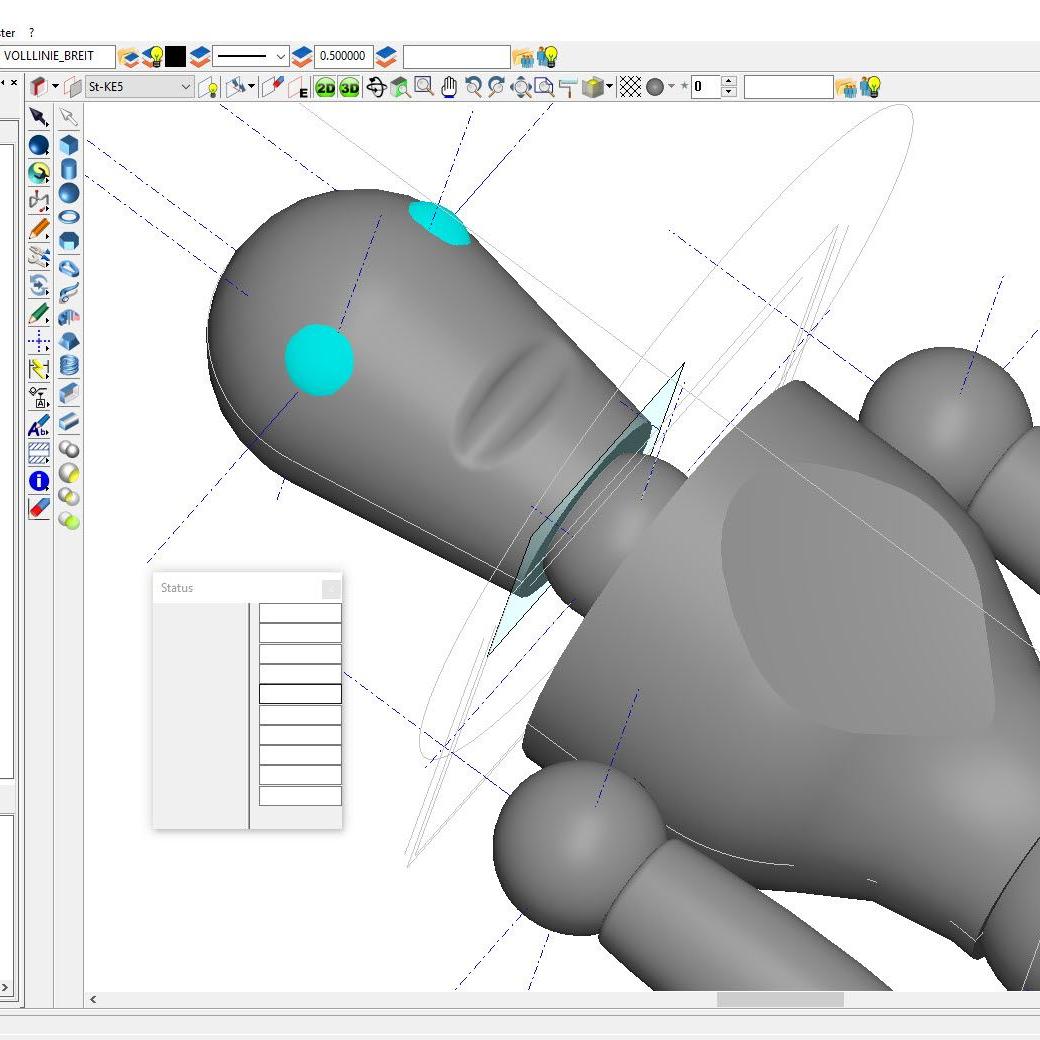The height and width of the screenshot is (1040, 1040).
Task: Select the sphere primitive tool
Action: tap(68, 193)
